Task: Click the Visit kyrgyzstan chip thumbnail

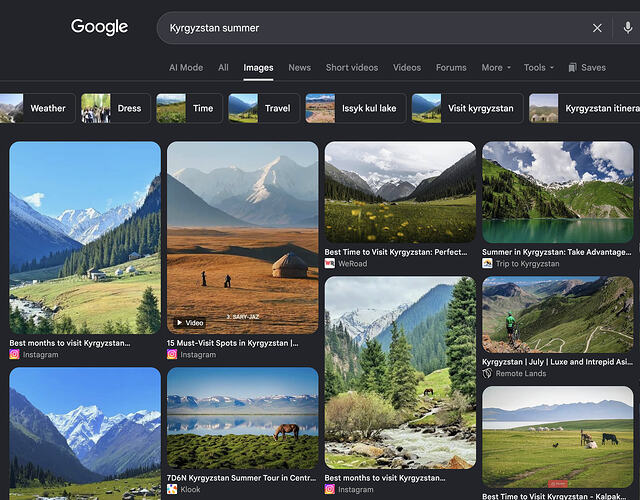Action: click(427, 108)
